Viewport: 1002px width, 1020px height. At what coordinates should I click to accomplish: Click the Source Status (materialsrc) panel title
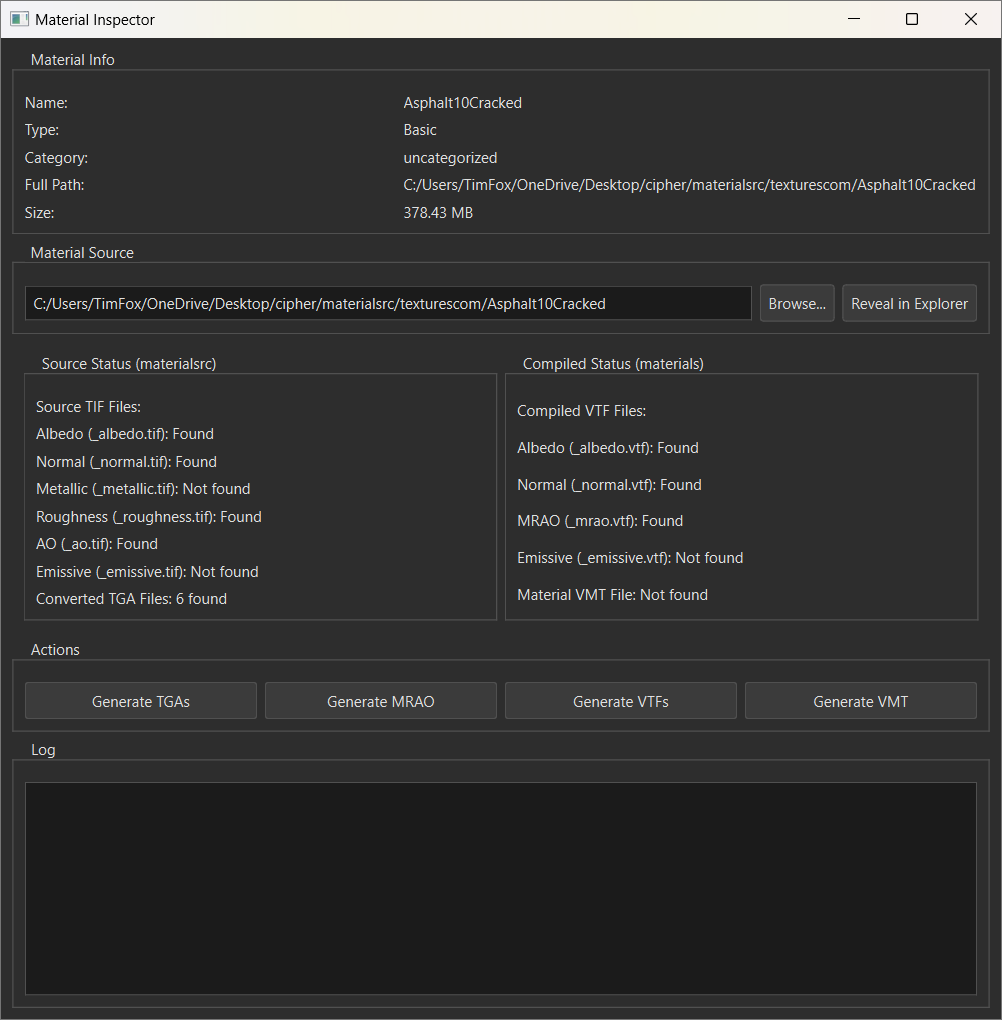(x=129, y=363)
